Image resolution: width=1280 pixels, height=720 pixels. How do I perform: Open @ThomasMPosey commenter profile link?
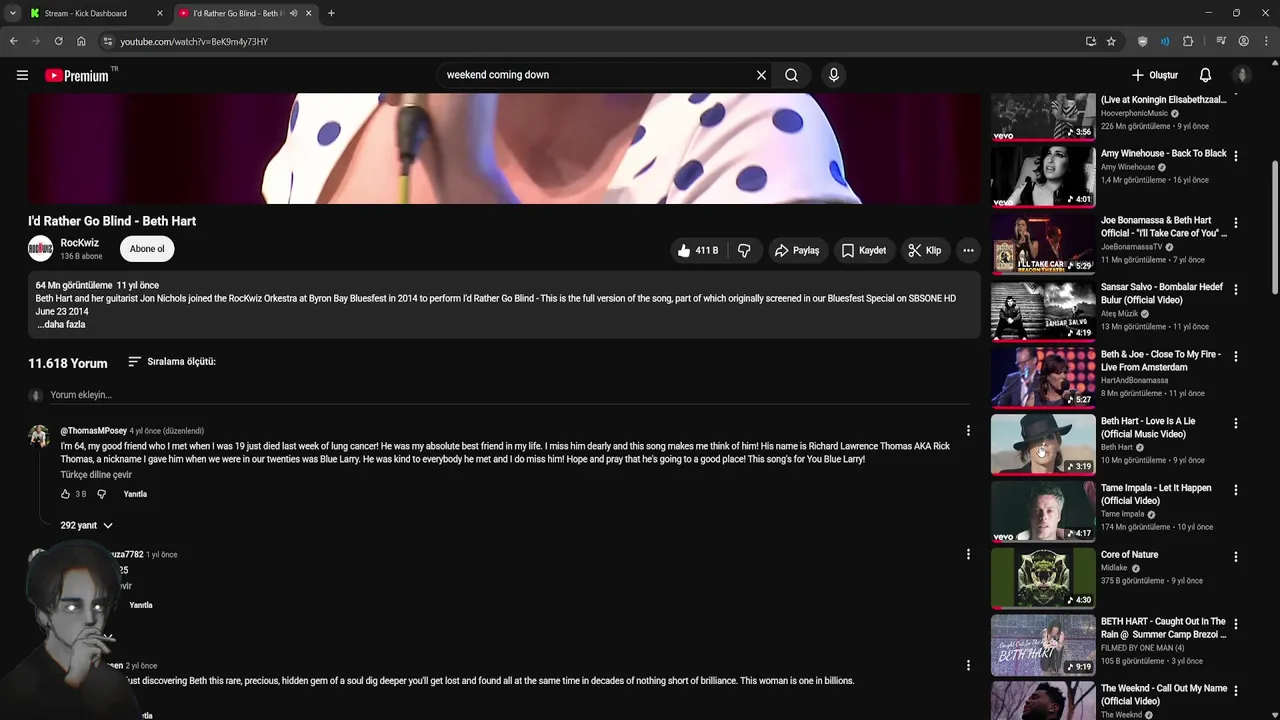coord(93,431)
